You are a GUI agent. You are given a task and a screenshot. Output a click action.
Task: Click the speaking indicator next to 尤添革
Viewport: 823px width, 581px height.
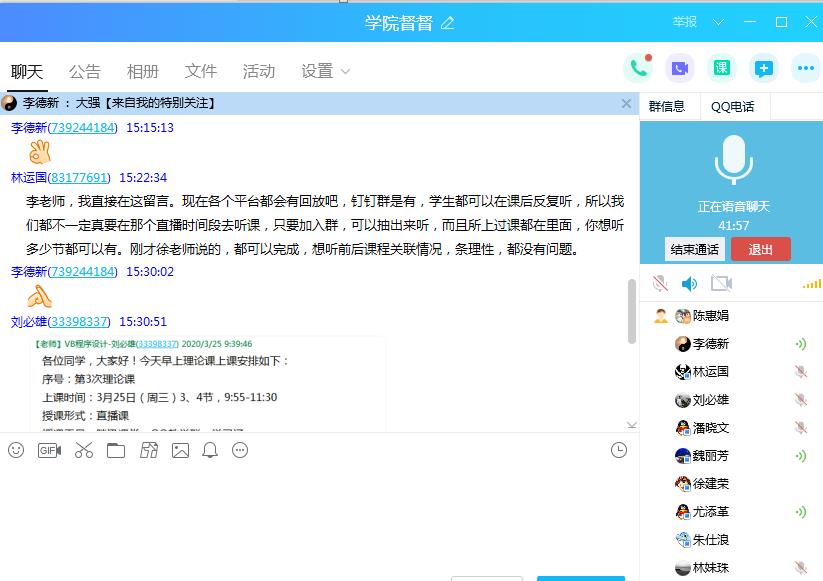click(x=800, y=512)
